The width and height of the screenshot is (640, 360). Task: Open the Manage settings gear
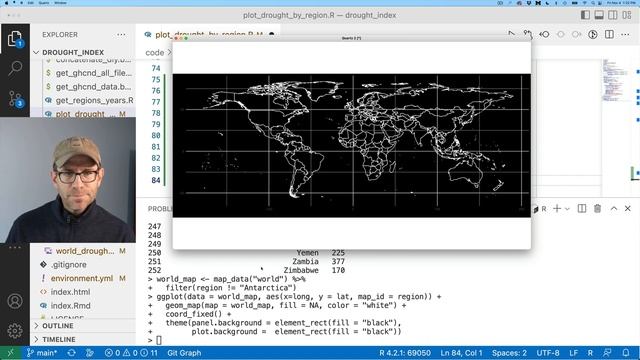(15, 331)
